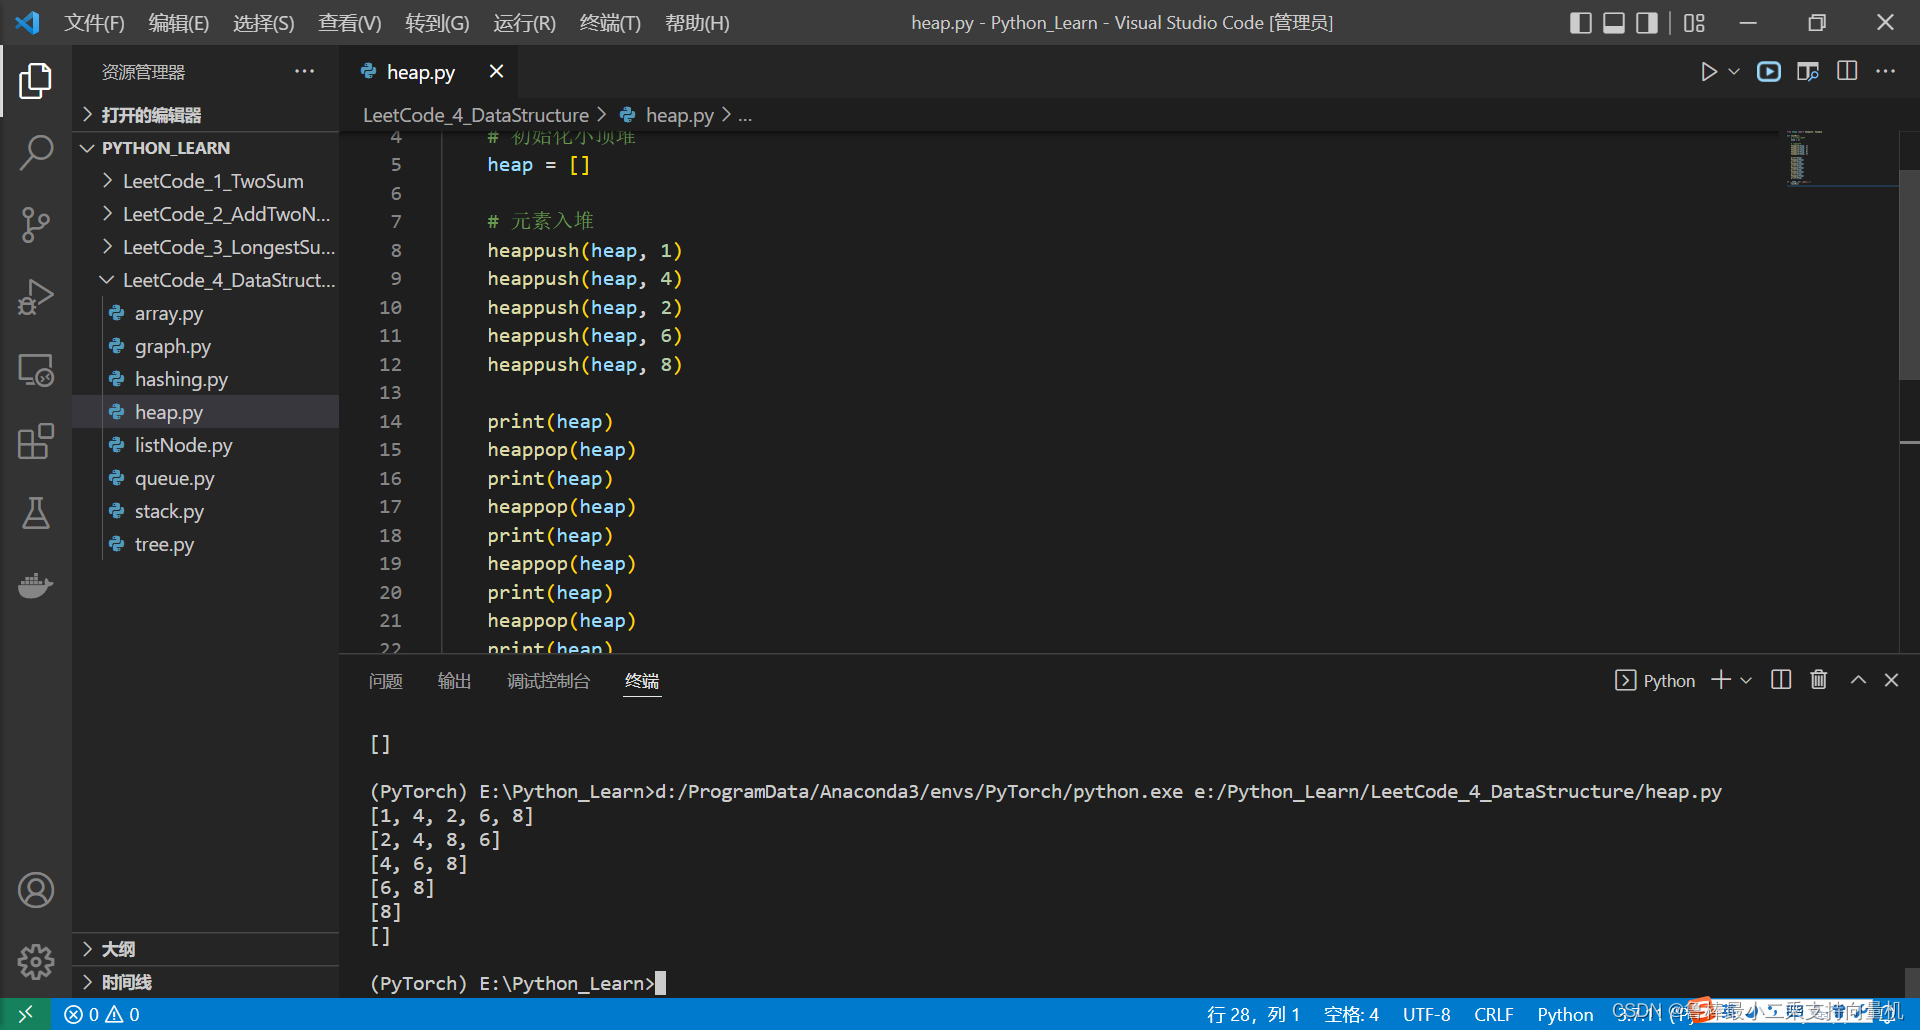Open remote window status bar button
1920x1030 pixels.
pos(25,1014)
